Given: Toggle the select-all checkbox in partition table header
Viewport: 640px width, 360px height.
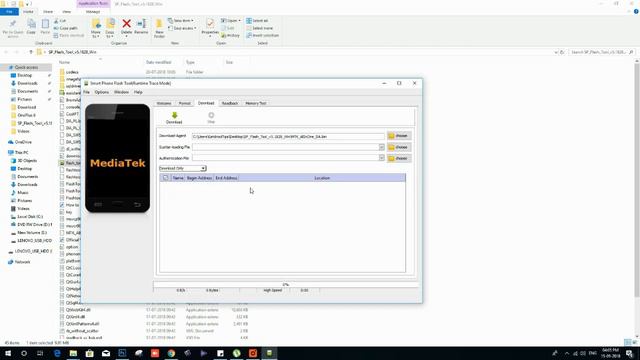Looking at the screenshot, I should click(165, 178).
